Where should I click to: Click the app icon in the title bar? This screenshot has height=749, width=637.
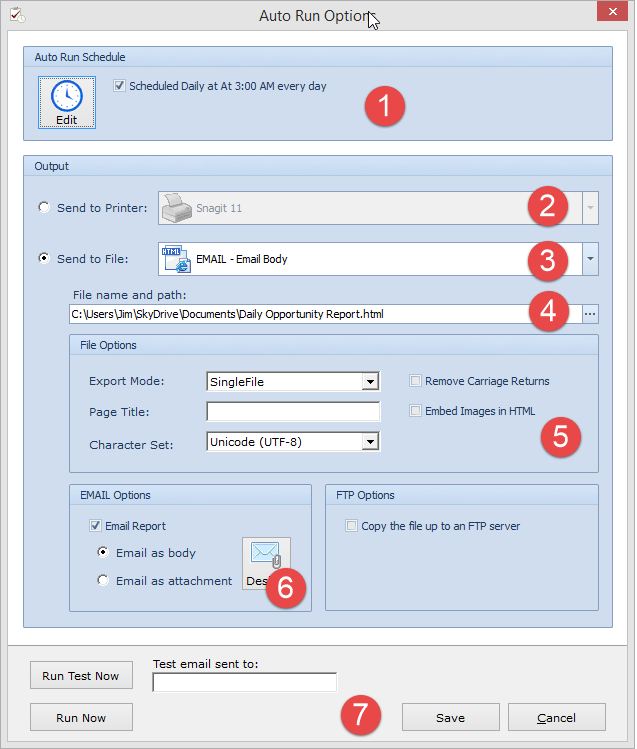[x=18, y=15]
